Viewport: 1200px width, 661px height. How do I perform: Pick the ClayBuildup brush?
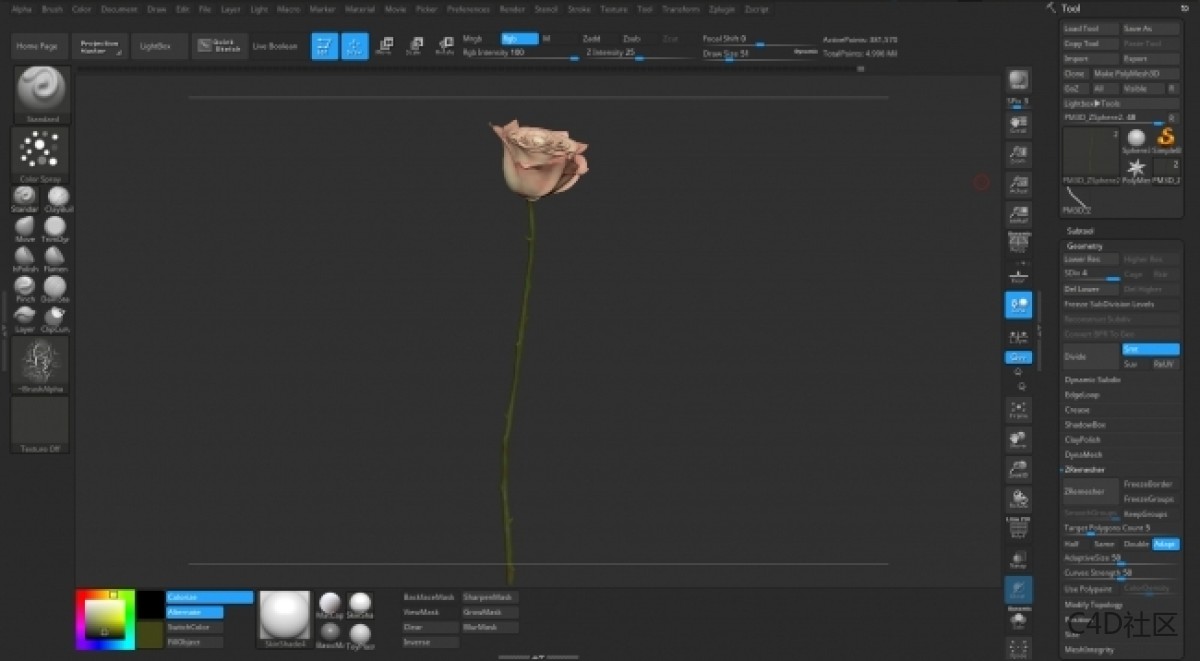coord(58,197)
